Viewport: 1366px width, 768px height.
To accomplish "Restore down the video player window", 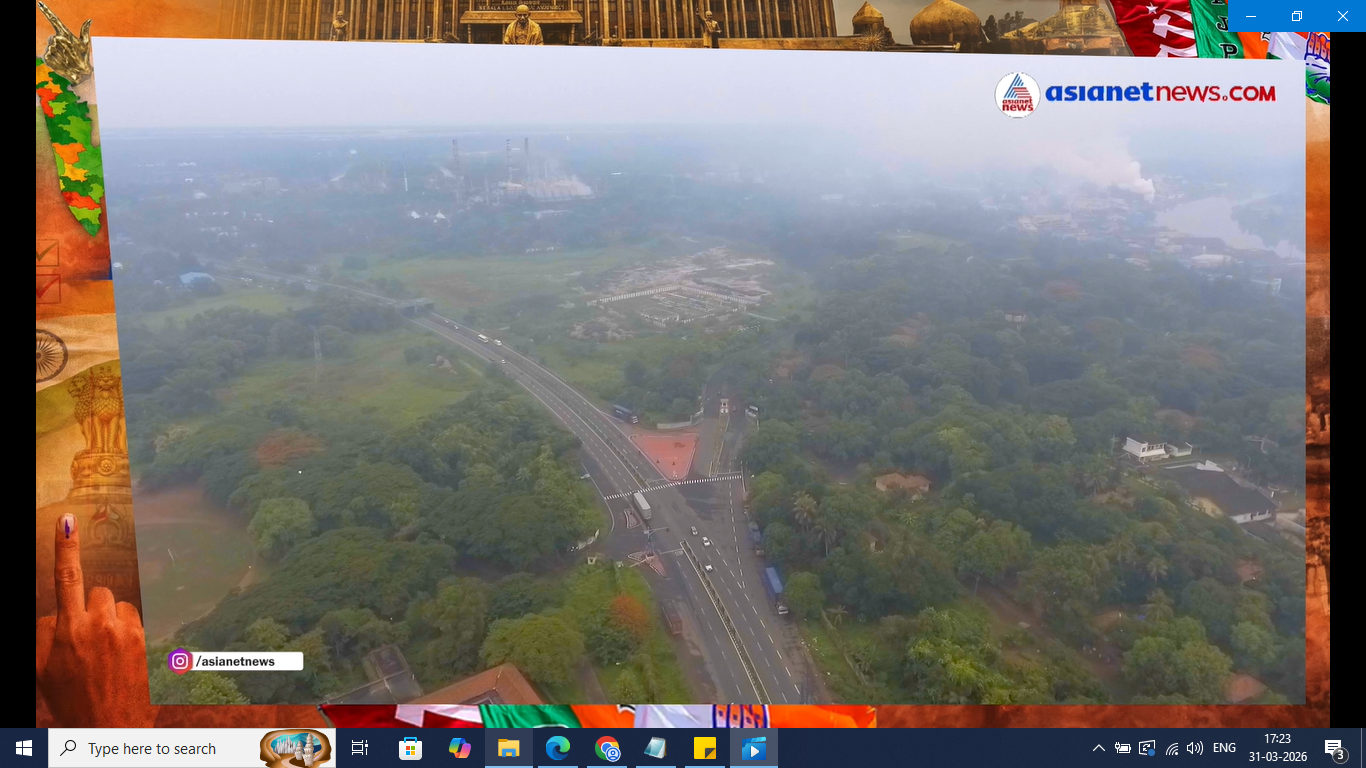I will point(1297,16).
